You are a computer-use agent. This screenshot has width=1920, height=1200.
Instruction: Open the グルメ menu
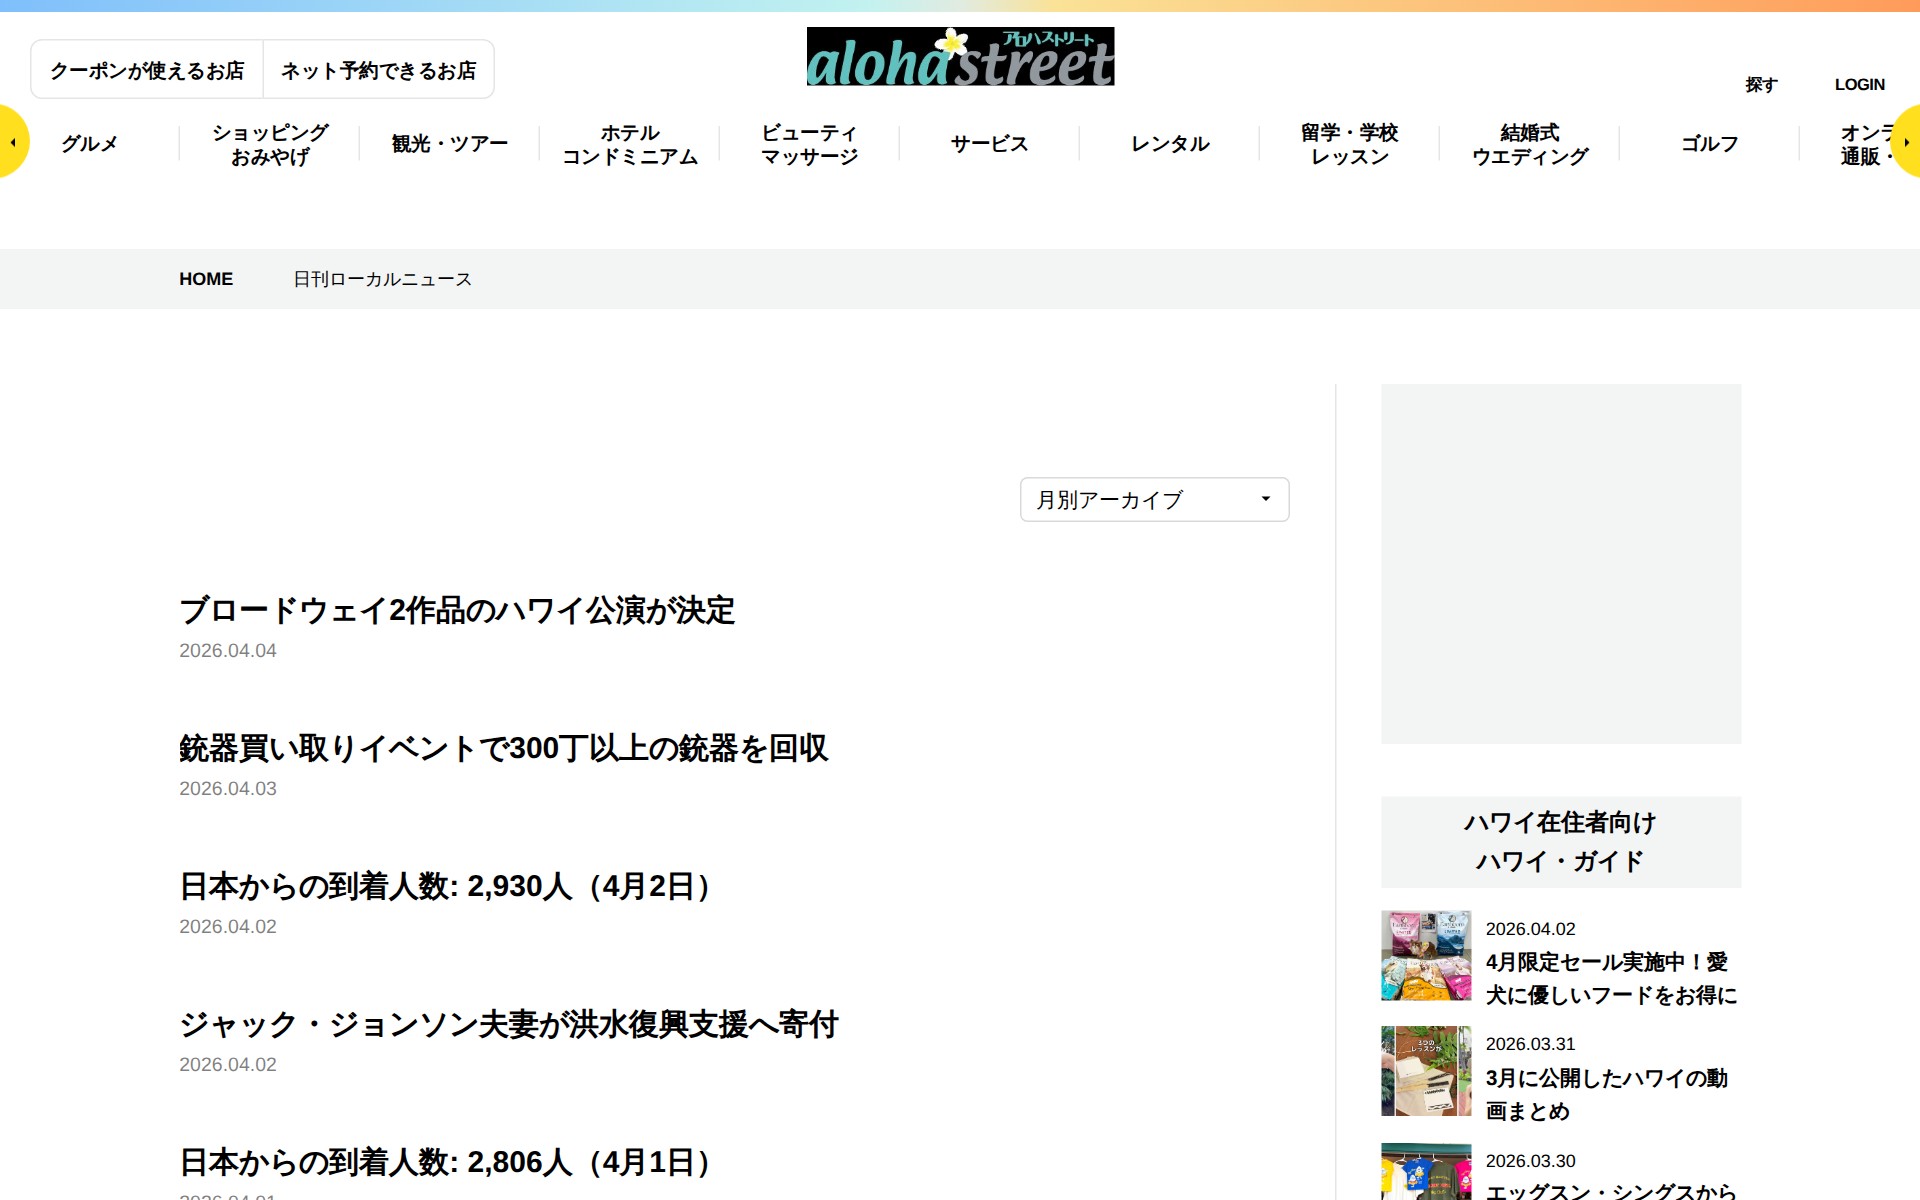click(x=90, y=143)
